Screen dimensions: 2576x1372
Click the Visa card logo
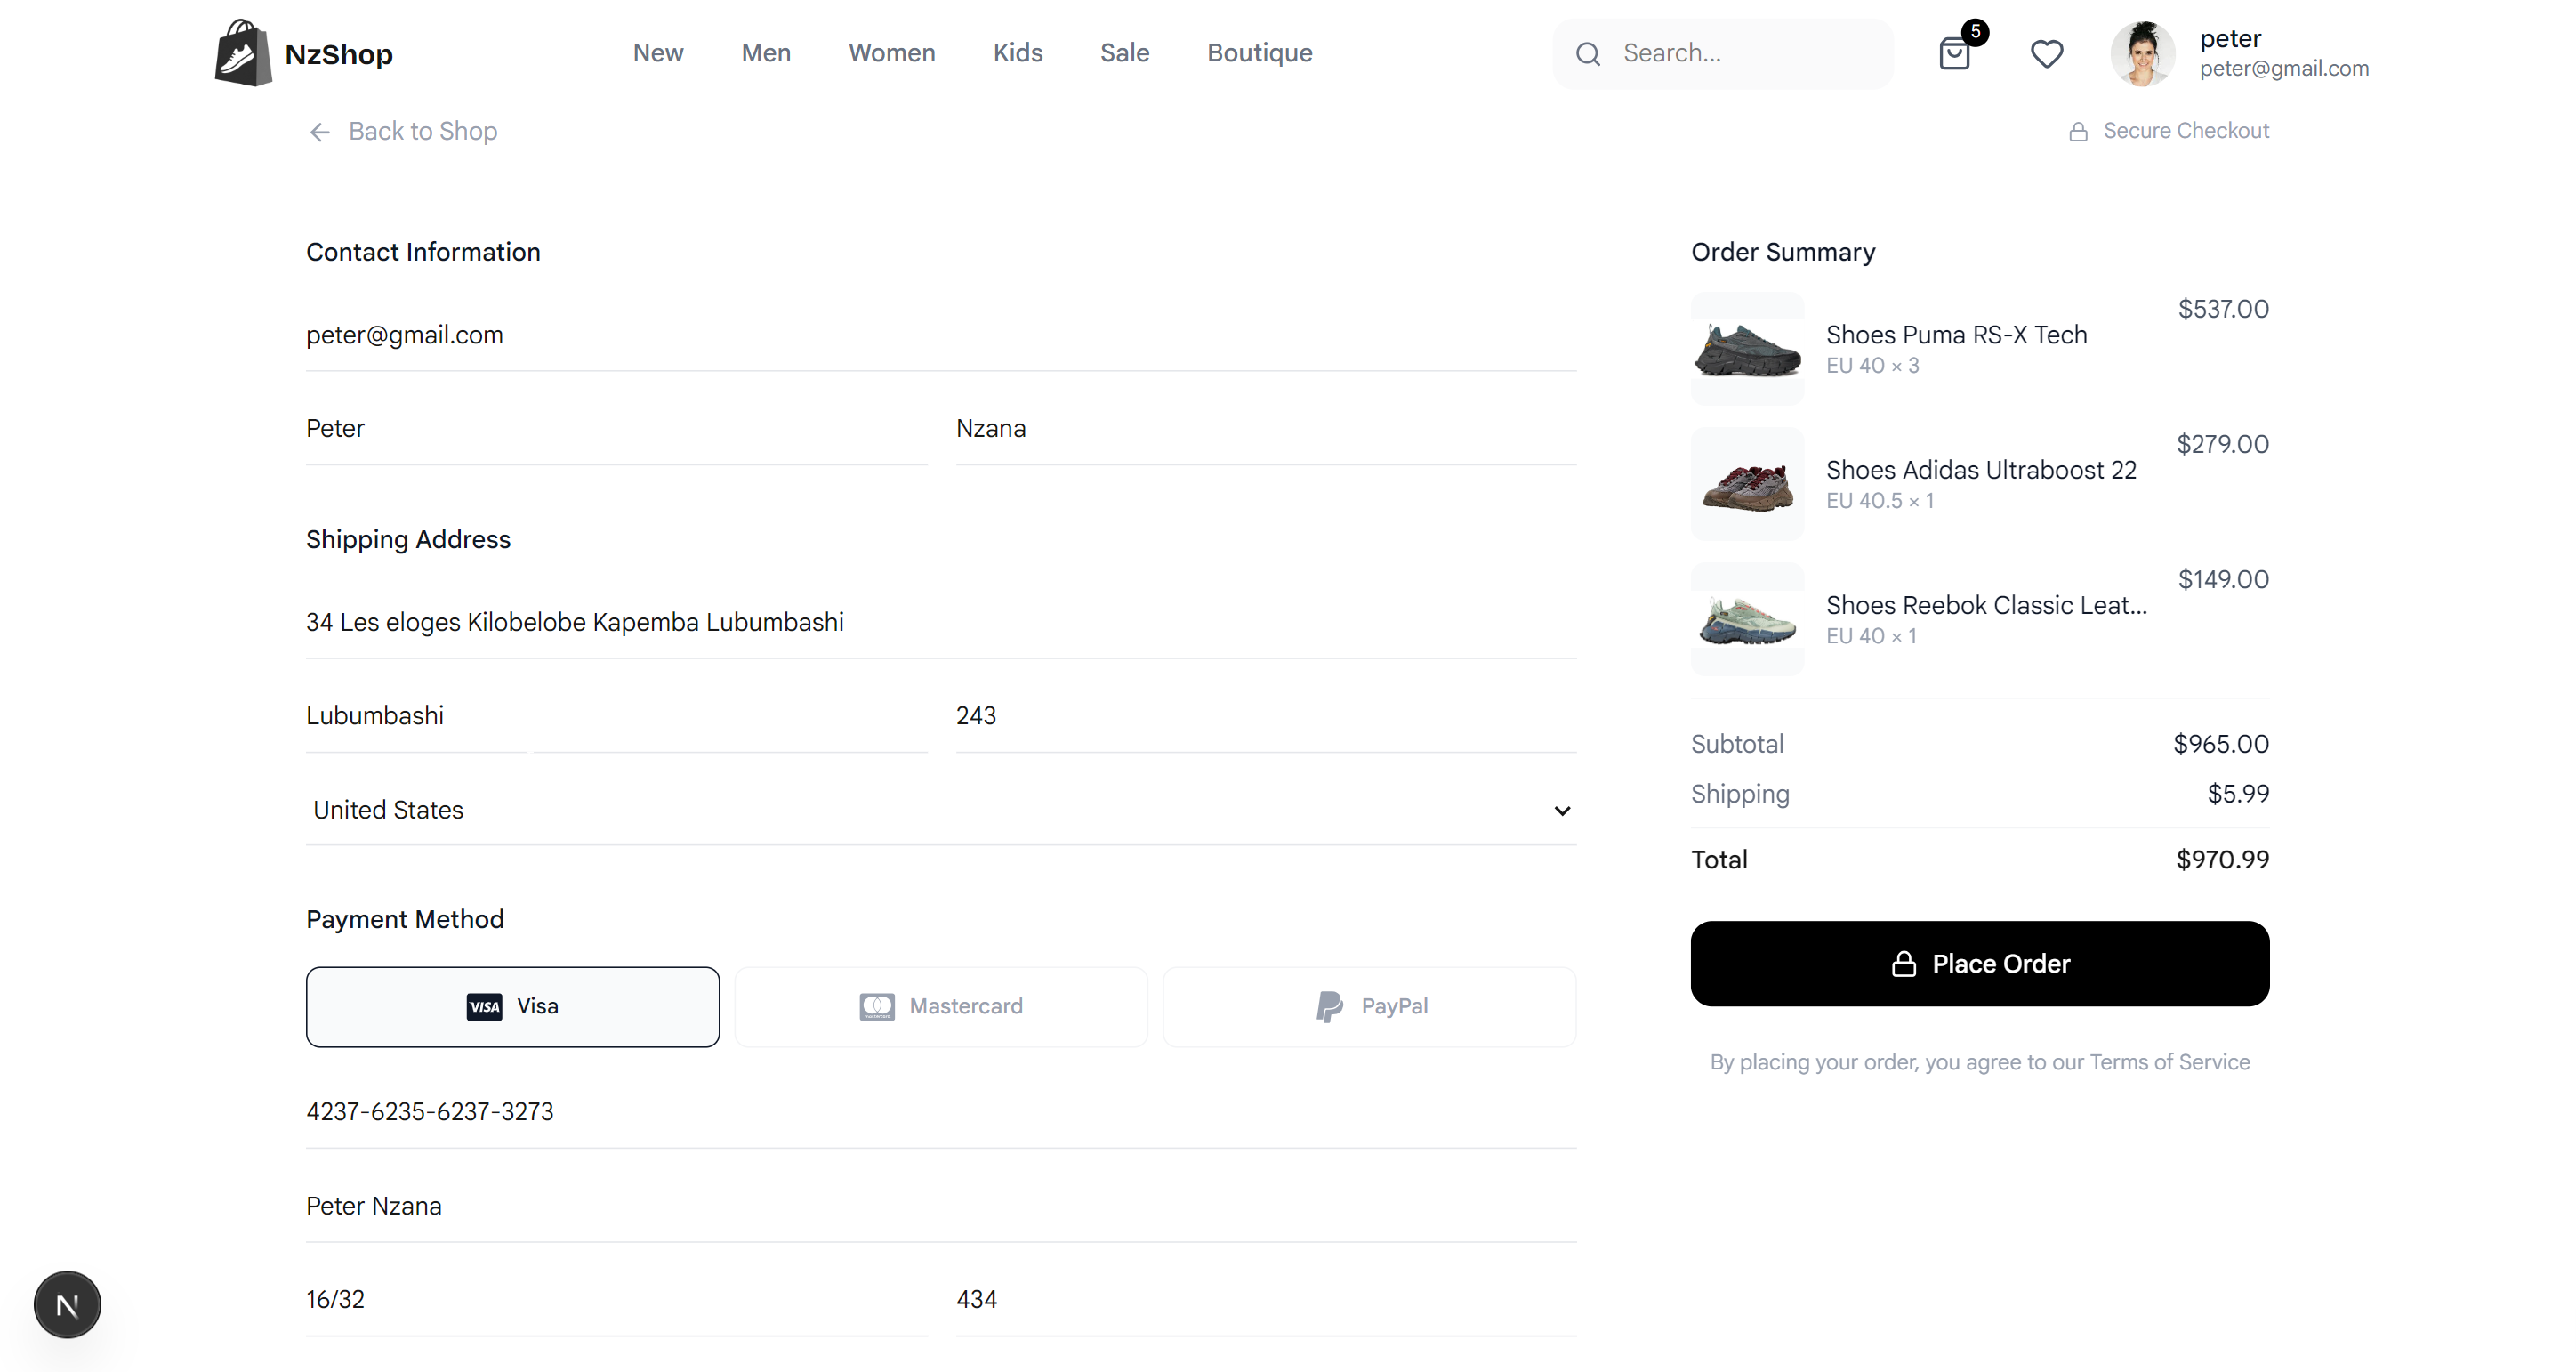[x=484, y=1006]
